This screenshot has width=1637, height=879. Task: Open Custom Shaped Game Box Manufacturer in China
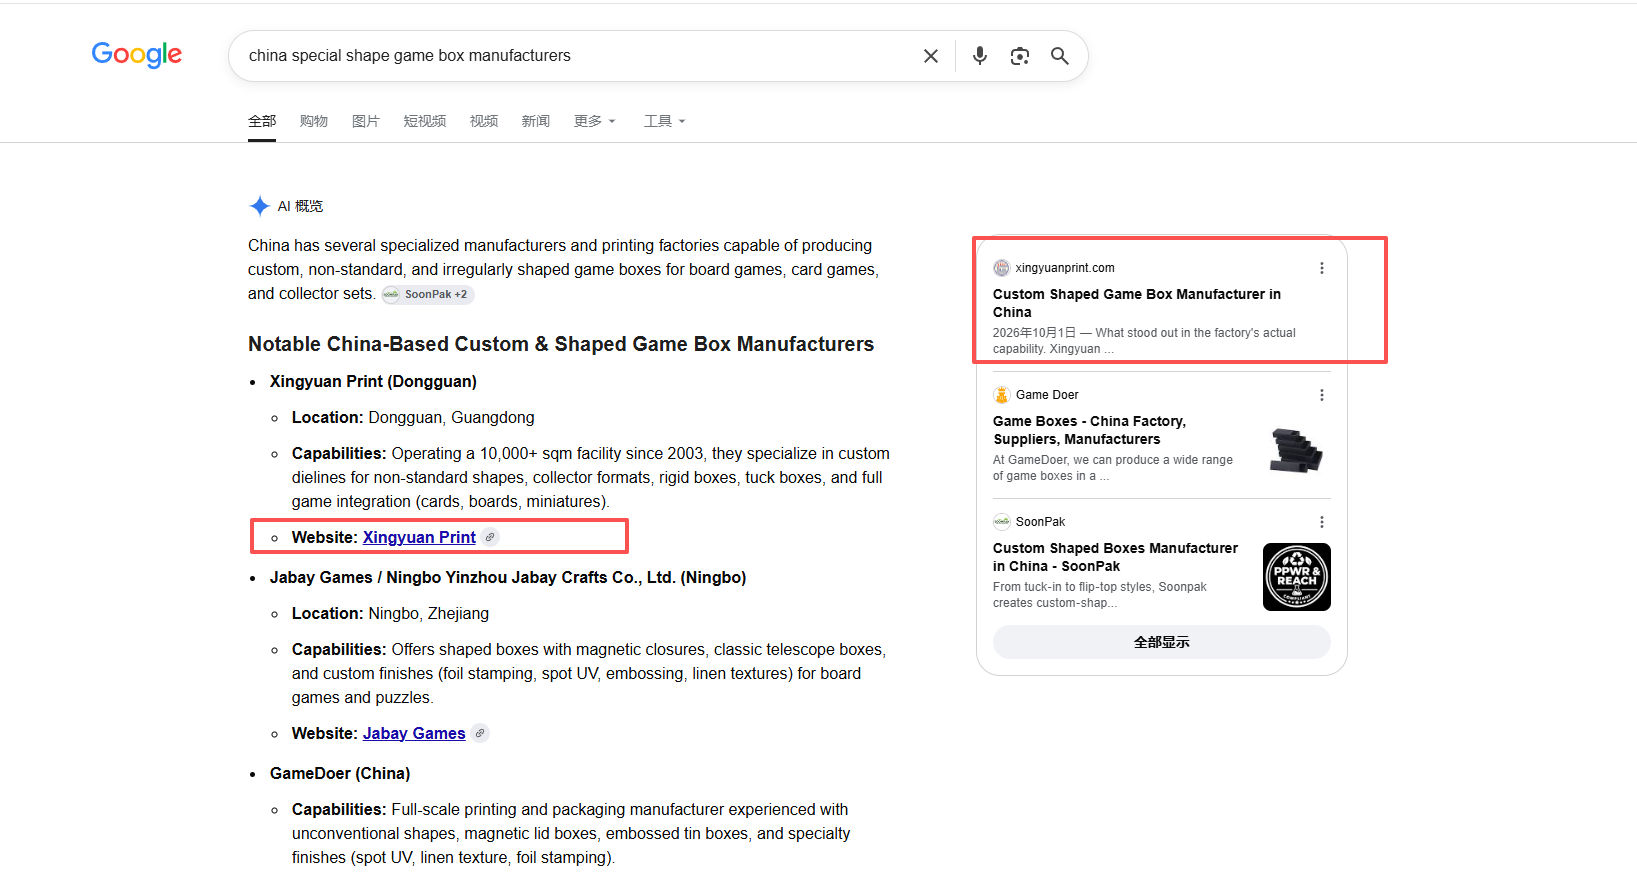click(x=1137, y=303)
